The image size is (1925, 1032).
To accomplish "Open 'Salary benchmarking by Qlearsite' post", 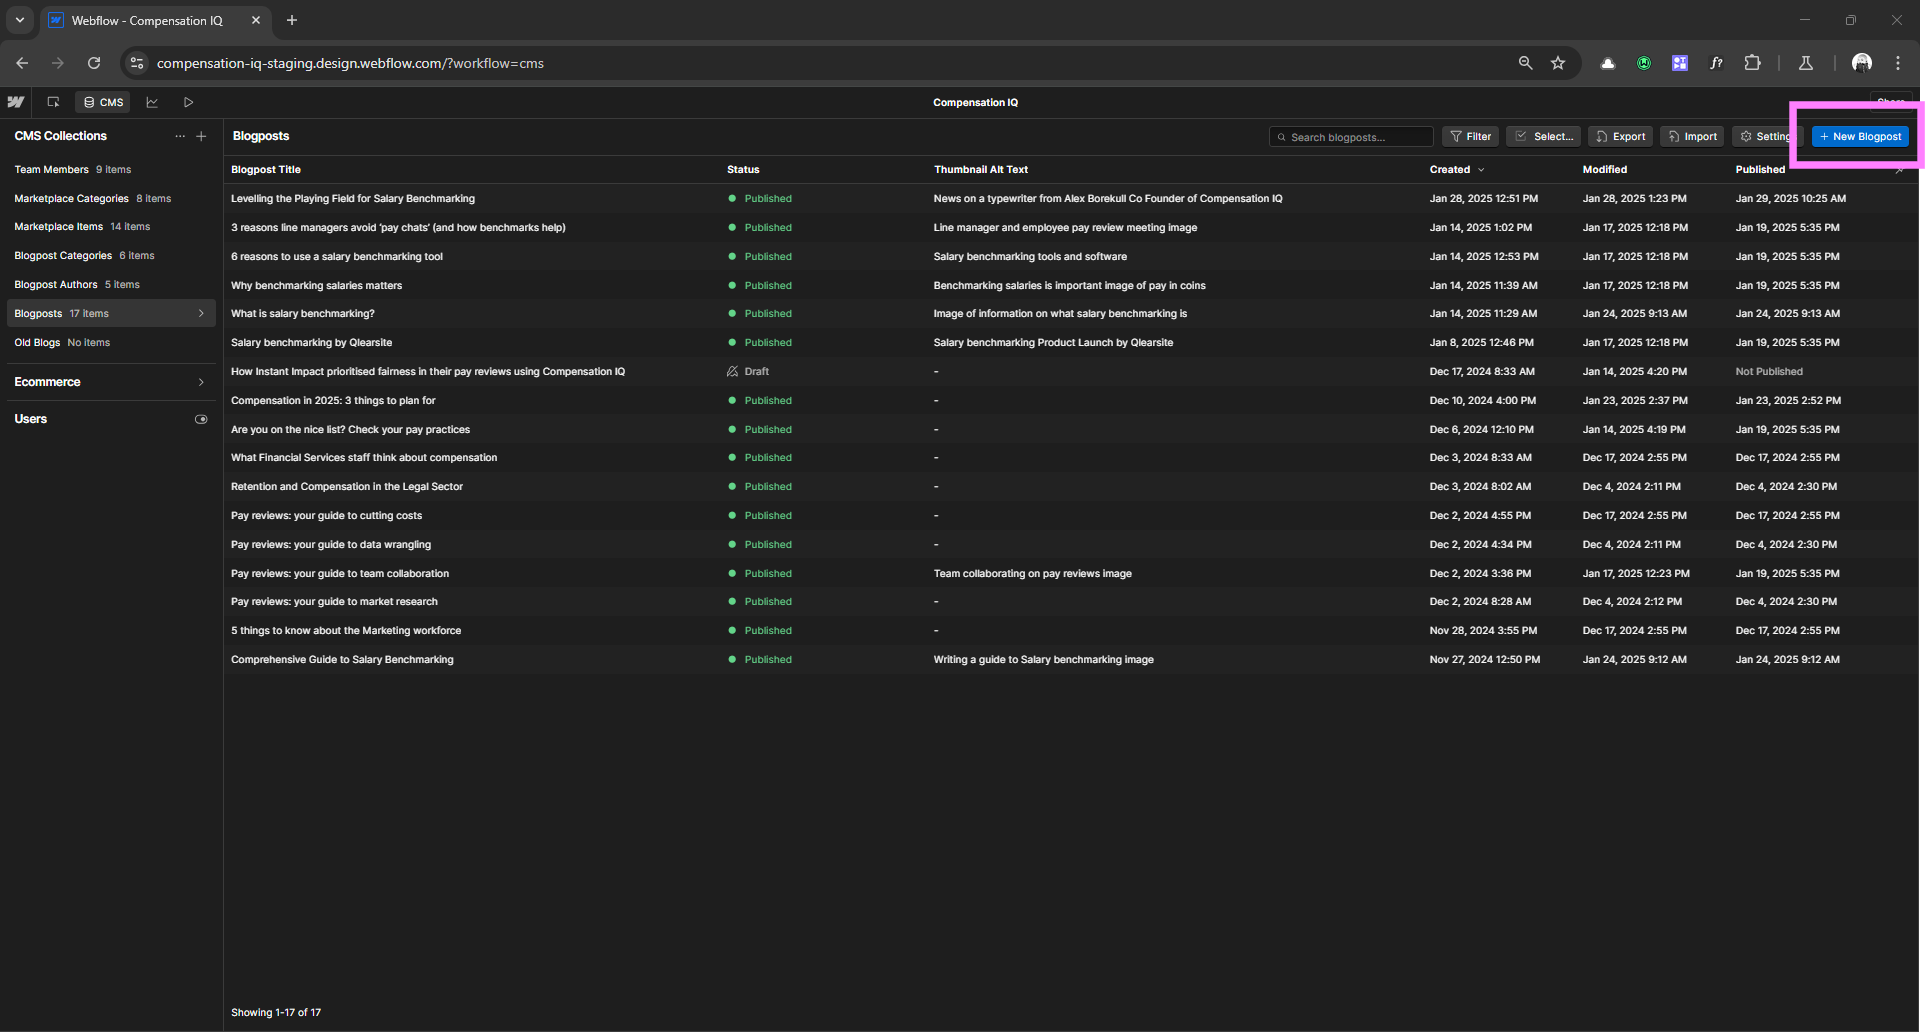I will 311,343.
